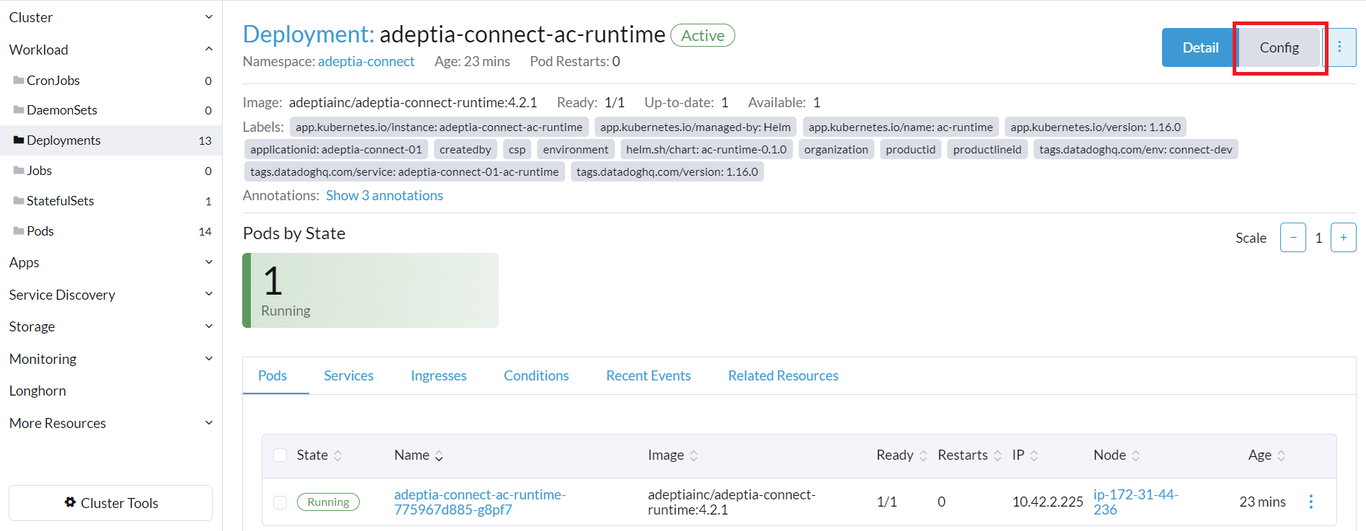The width and height of the screenshot is (1366, 531).
Task: Click the createdby label tag
Action: coord(465,149)
